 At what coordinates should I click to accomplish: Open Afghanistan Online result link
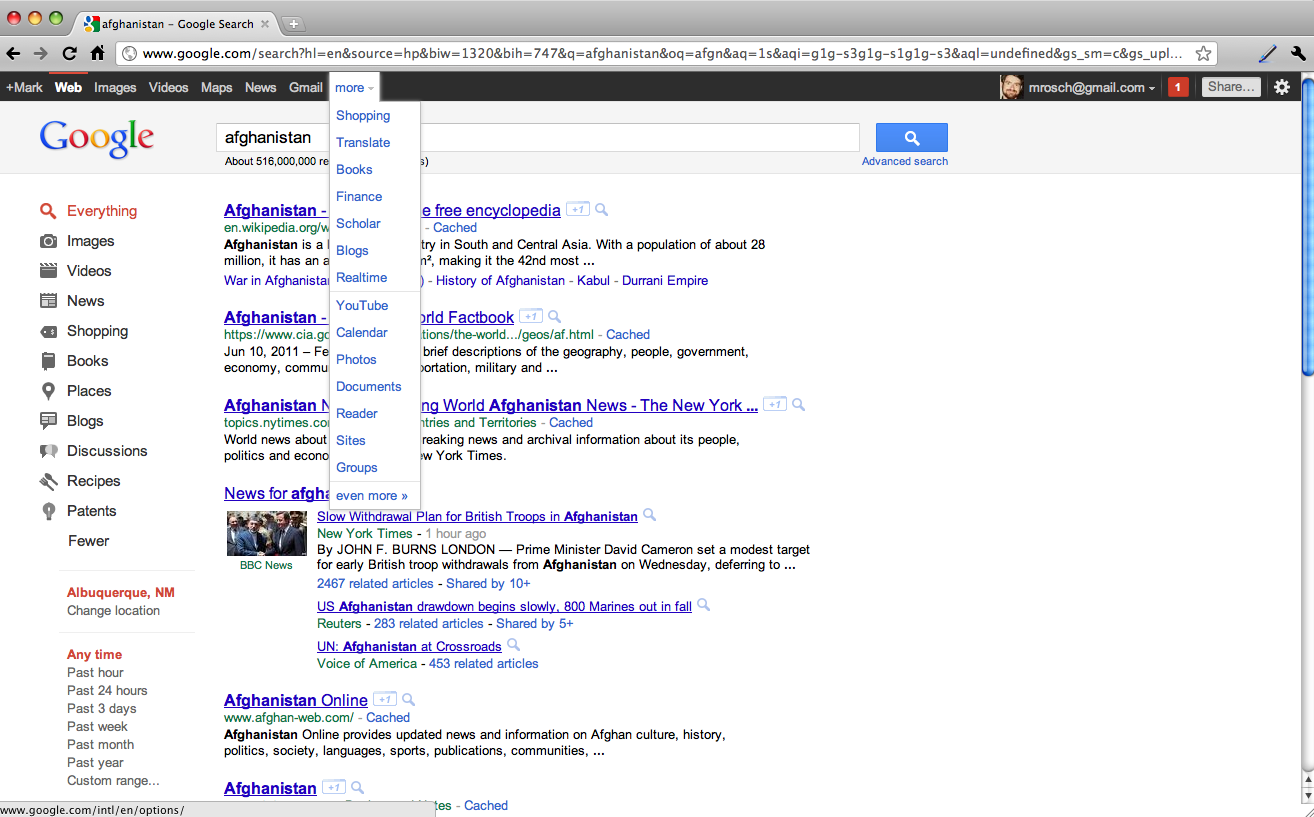tap(296, 700)
